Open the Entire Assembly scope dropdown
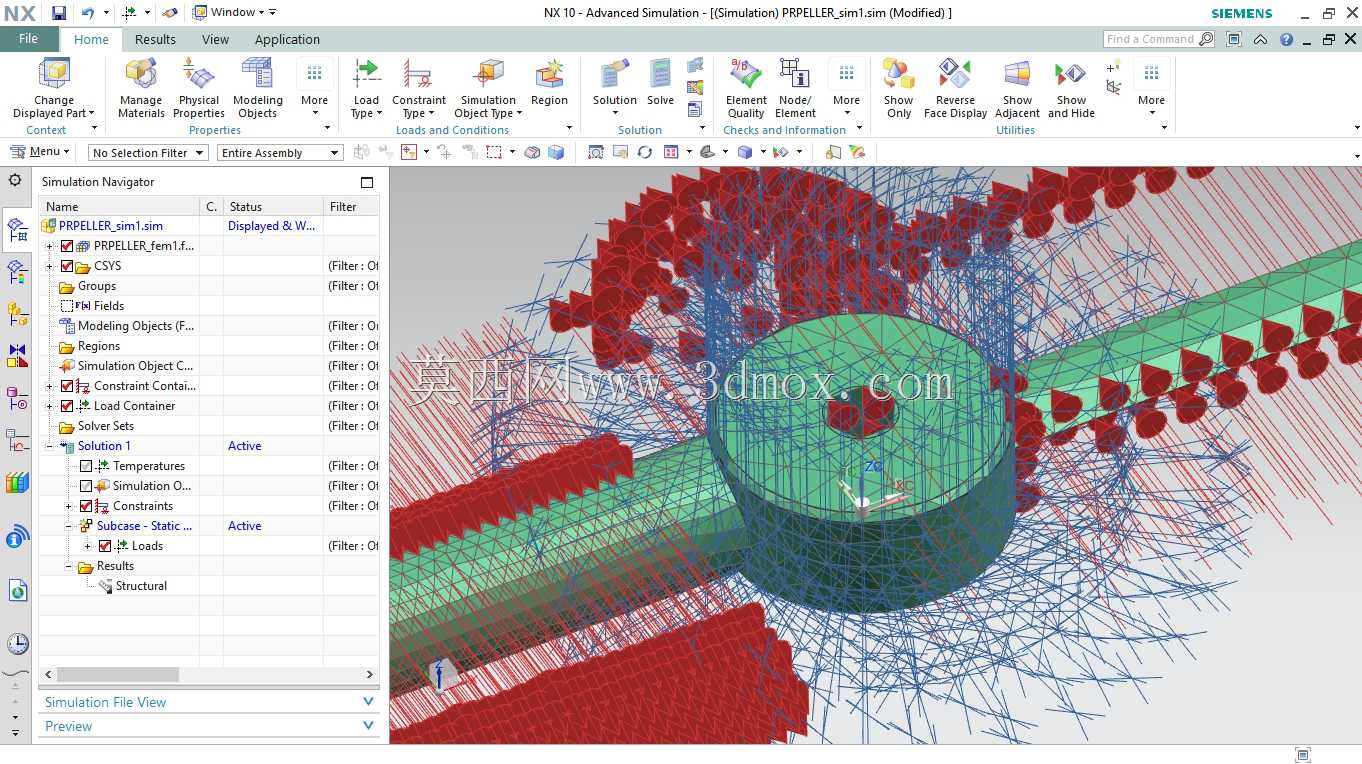 280,153
